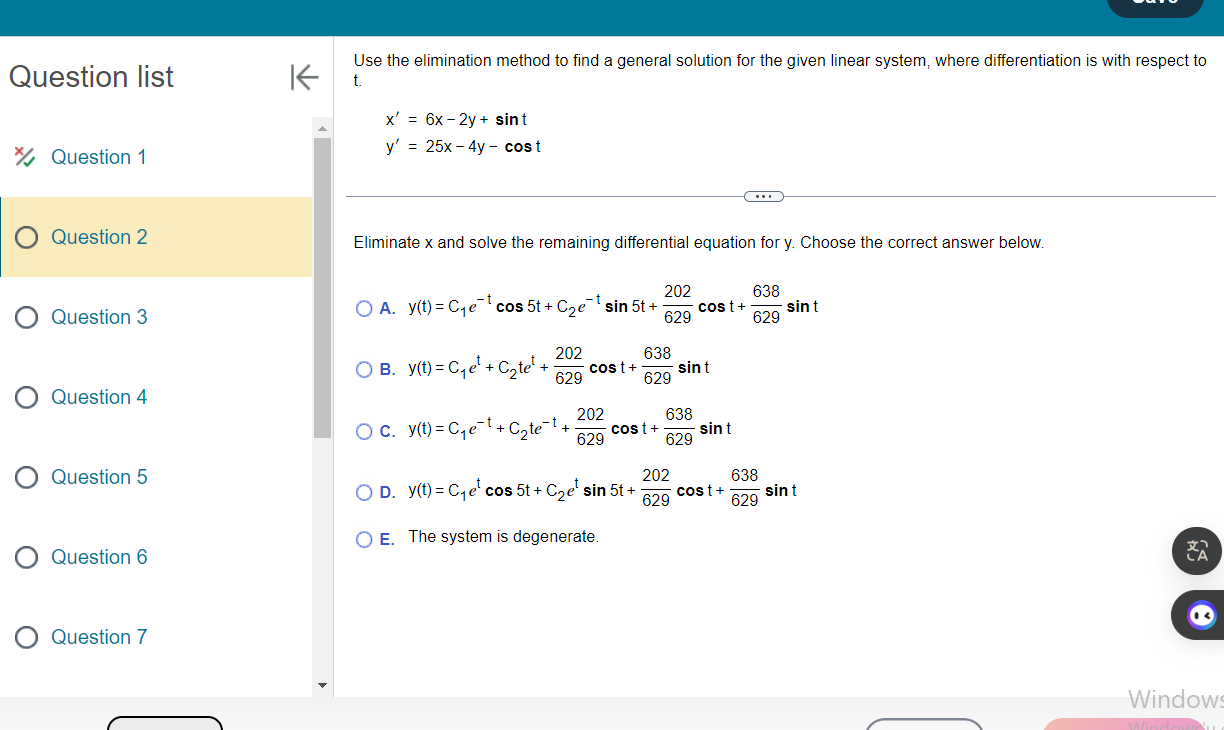1224x730 pixels.
Task: Click the partial-credit score icon beside Question 1
Action: tap(25, 157)
